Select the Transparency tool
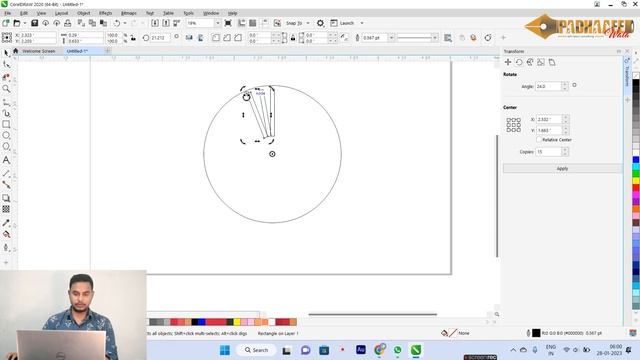The width and height of the screenshot is (640, 360). [x=6, y=209]
